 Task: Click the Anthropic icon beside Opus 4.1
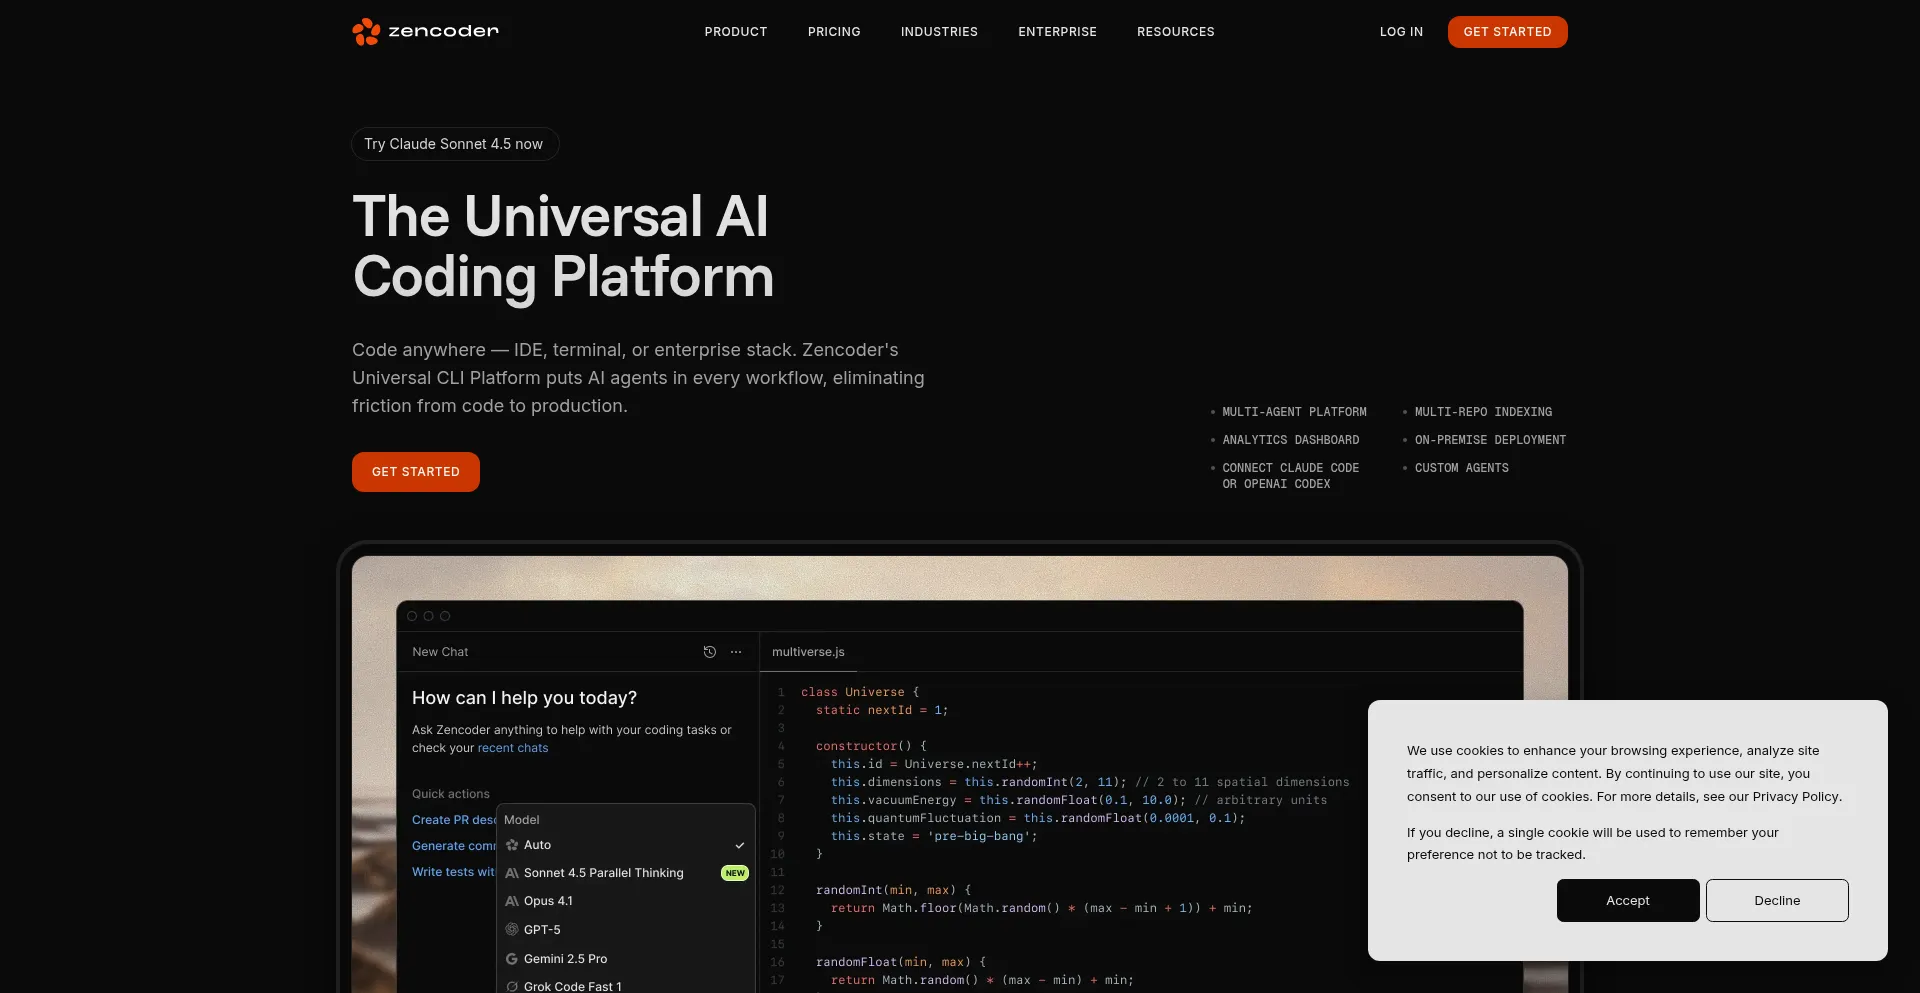click(x=512, y=901)
